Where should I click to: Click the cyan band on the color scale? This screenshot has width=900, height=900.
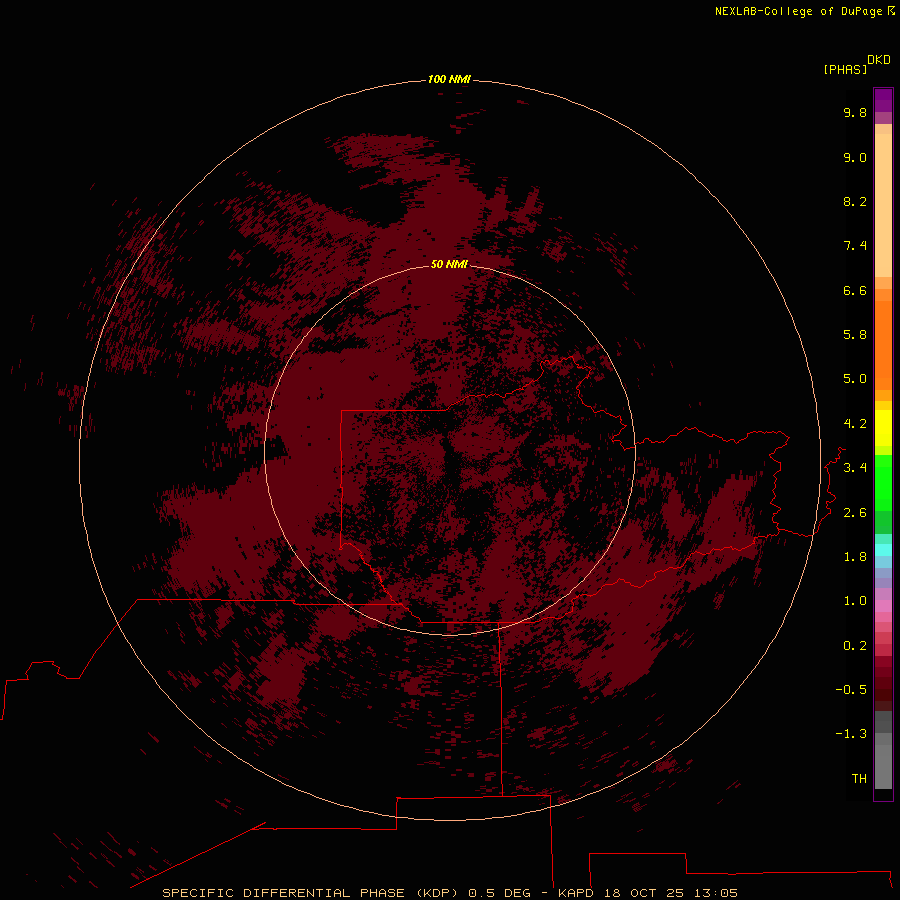click(883, 550)
